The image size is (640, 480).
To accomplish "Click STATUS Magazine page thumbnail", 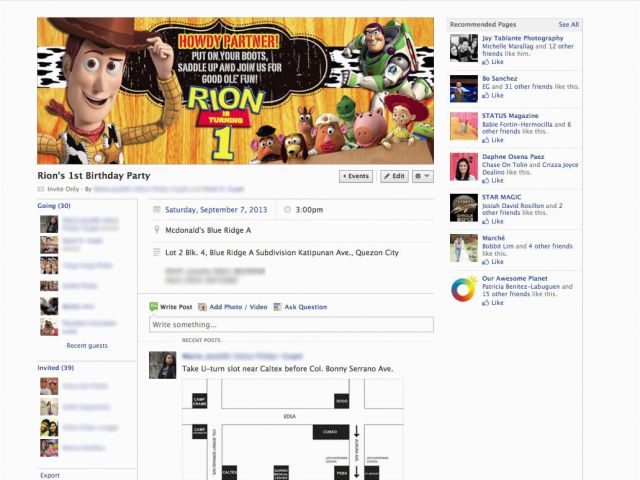I will 464,126.
